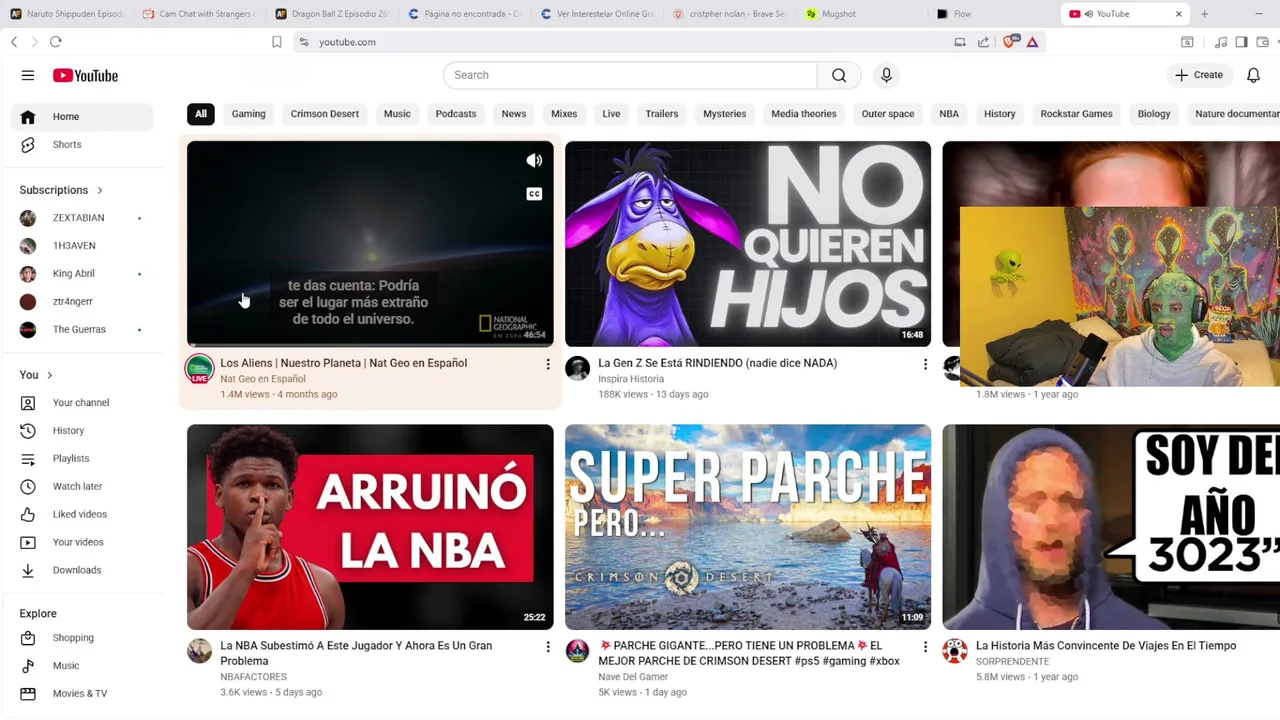Open Your videos in the sidebar
The height and width of the screenshot is (720, 1280).
point(83,542)
